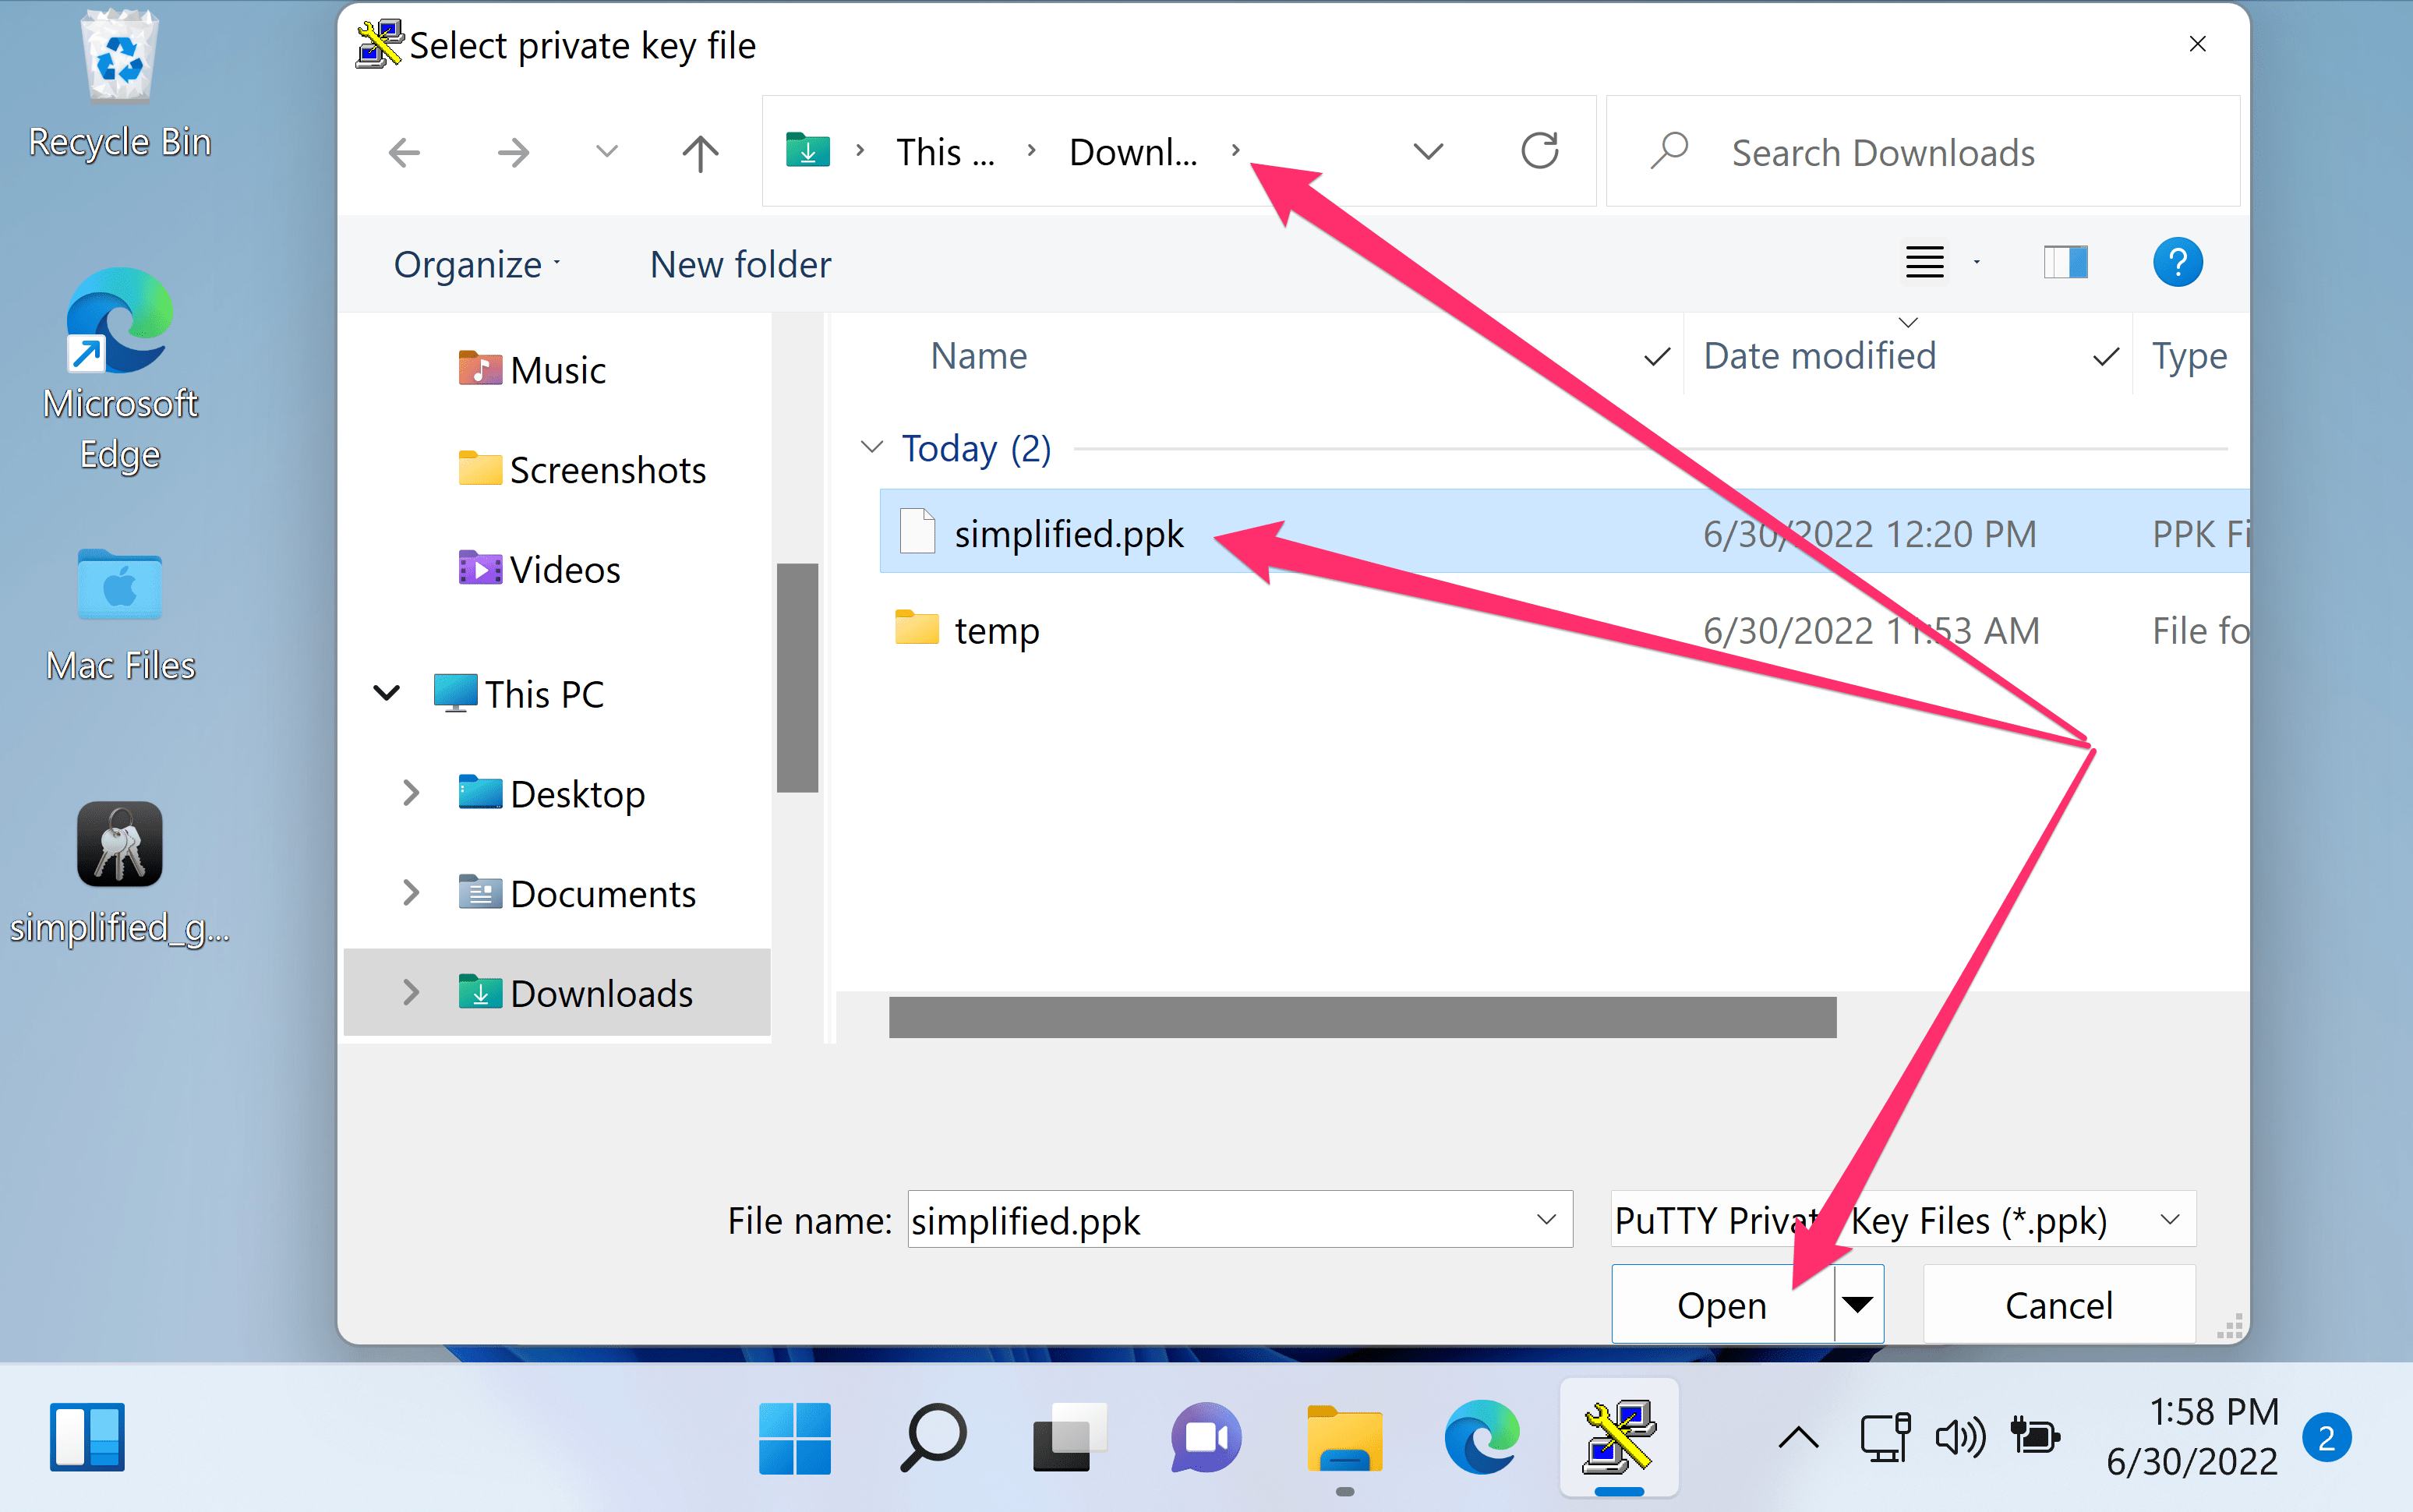Go up to the parent folder
2413x1512 pixels.
[698, 152]
